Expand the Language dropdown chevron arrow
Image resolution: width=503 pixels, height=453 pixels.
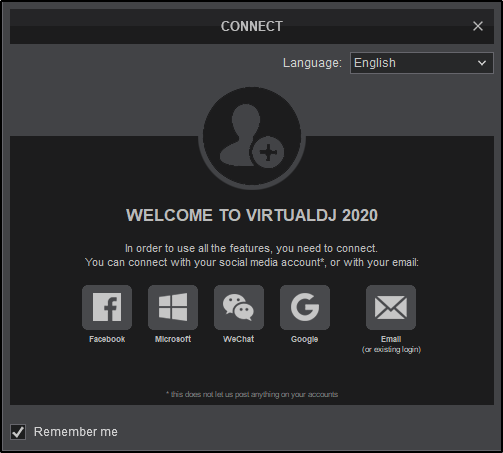pos(482,63)
